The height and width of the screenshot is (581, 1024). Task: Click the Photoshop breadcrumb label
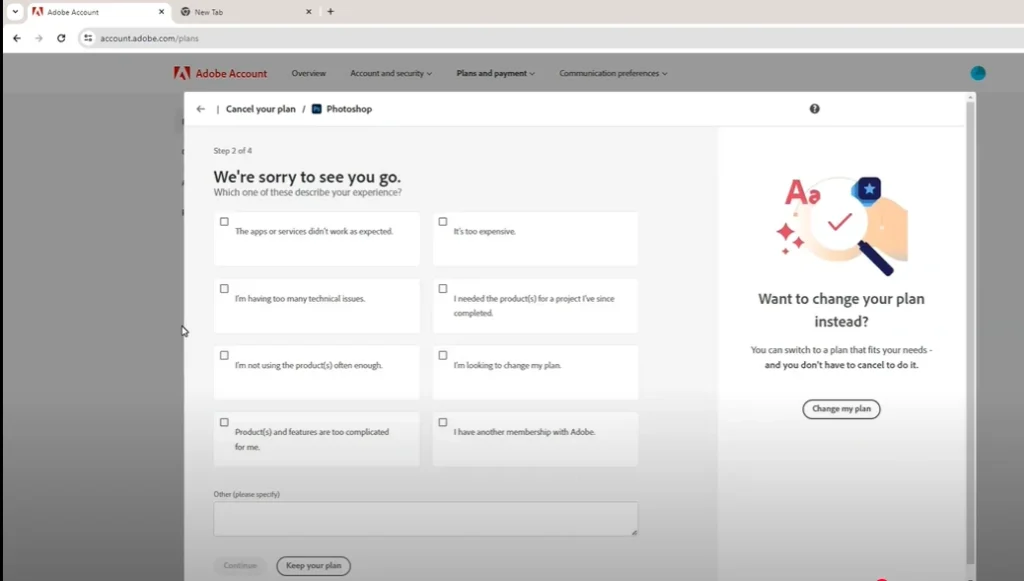(x=349, y=109)
